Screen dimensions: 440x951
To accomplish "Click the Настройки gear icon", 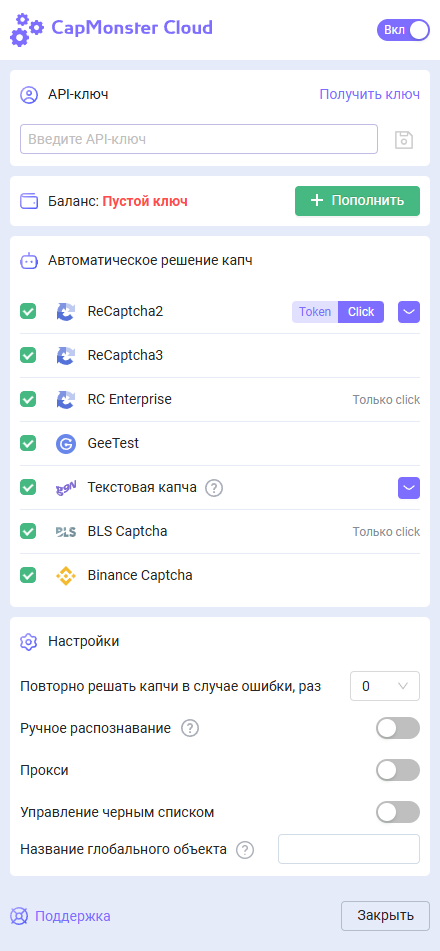I will 29,642.
